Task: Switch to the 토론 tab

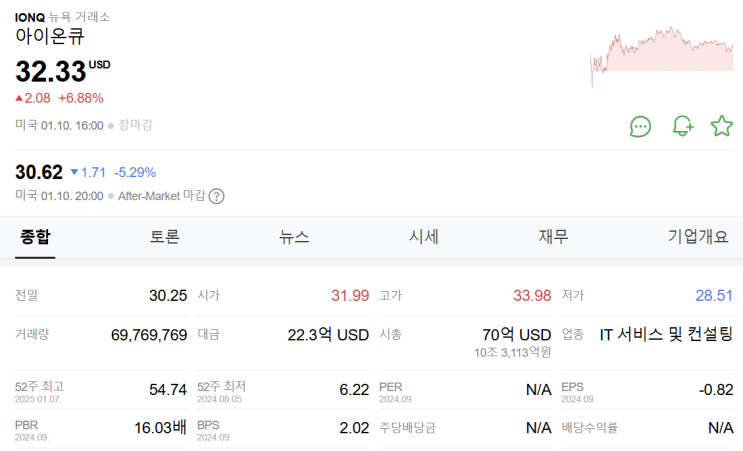Action: tap(165, 237)
